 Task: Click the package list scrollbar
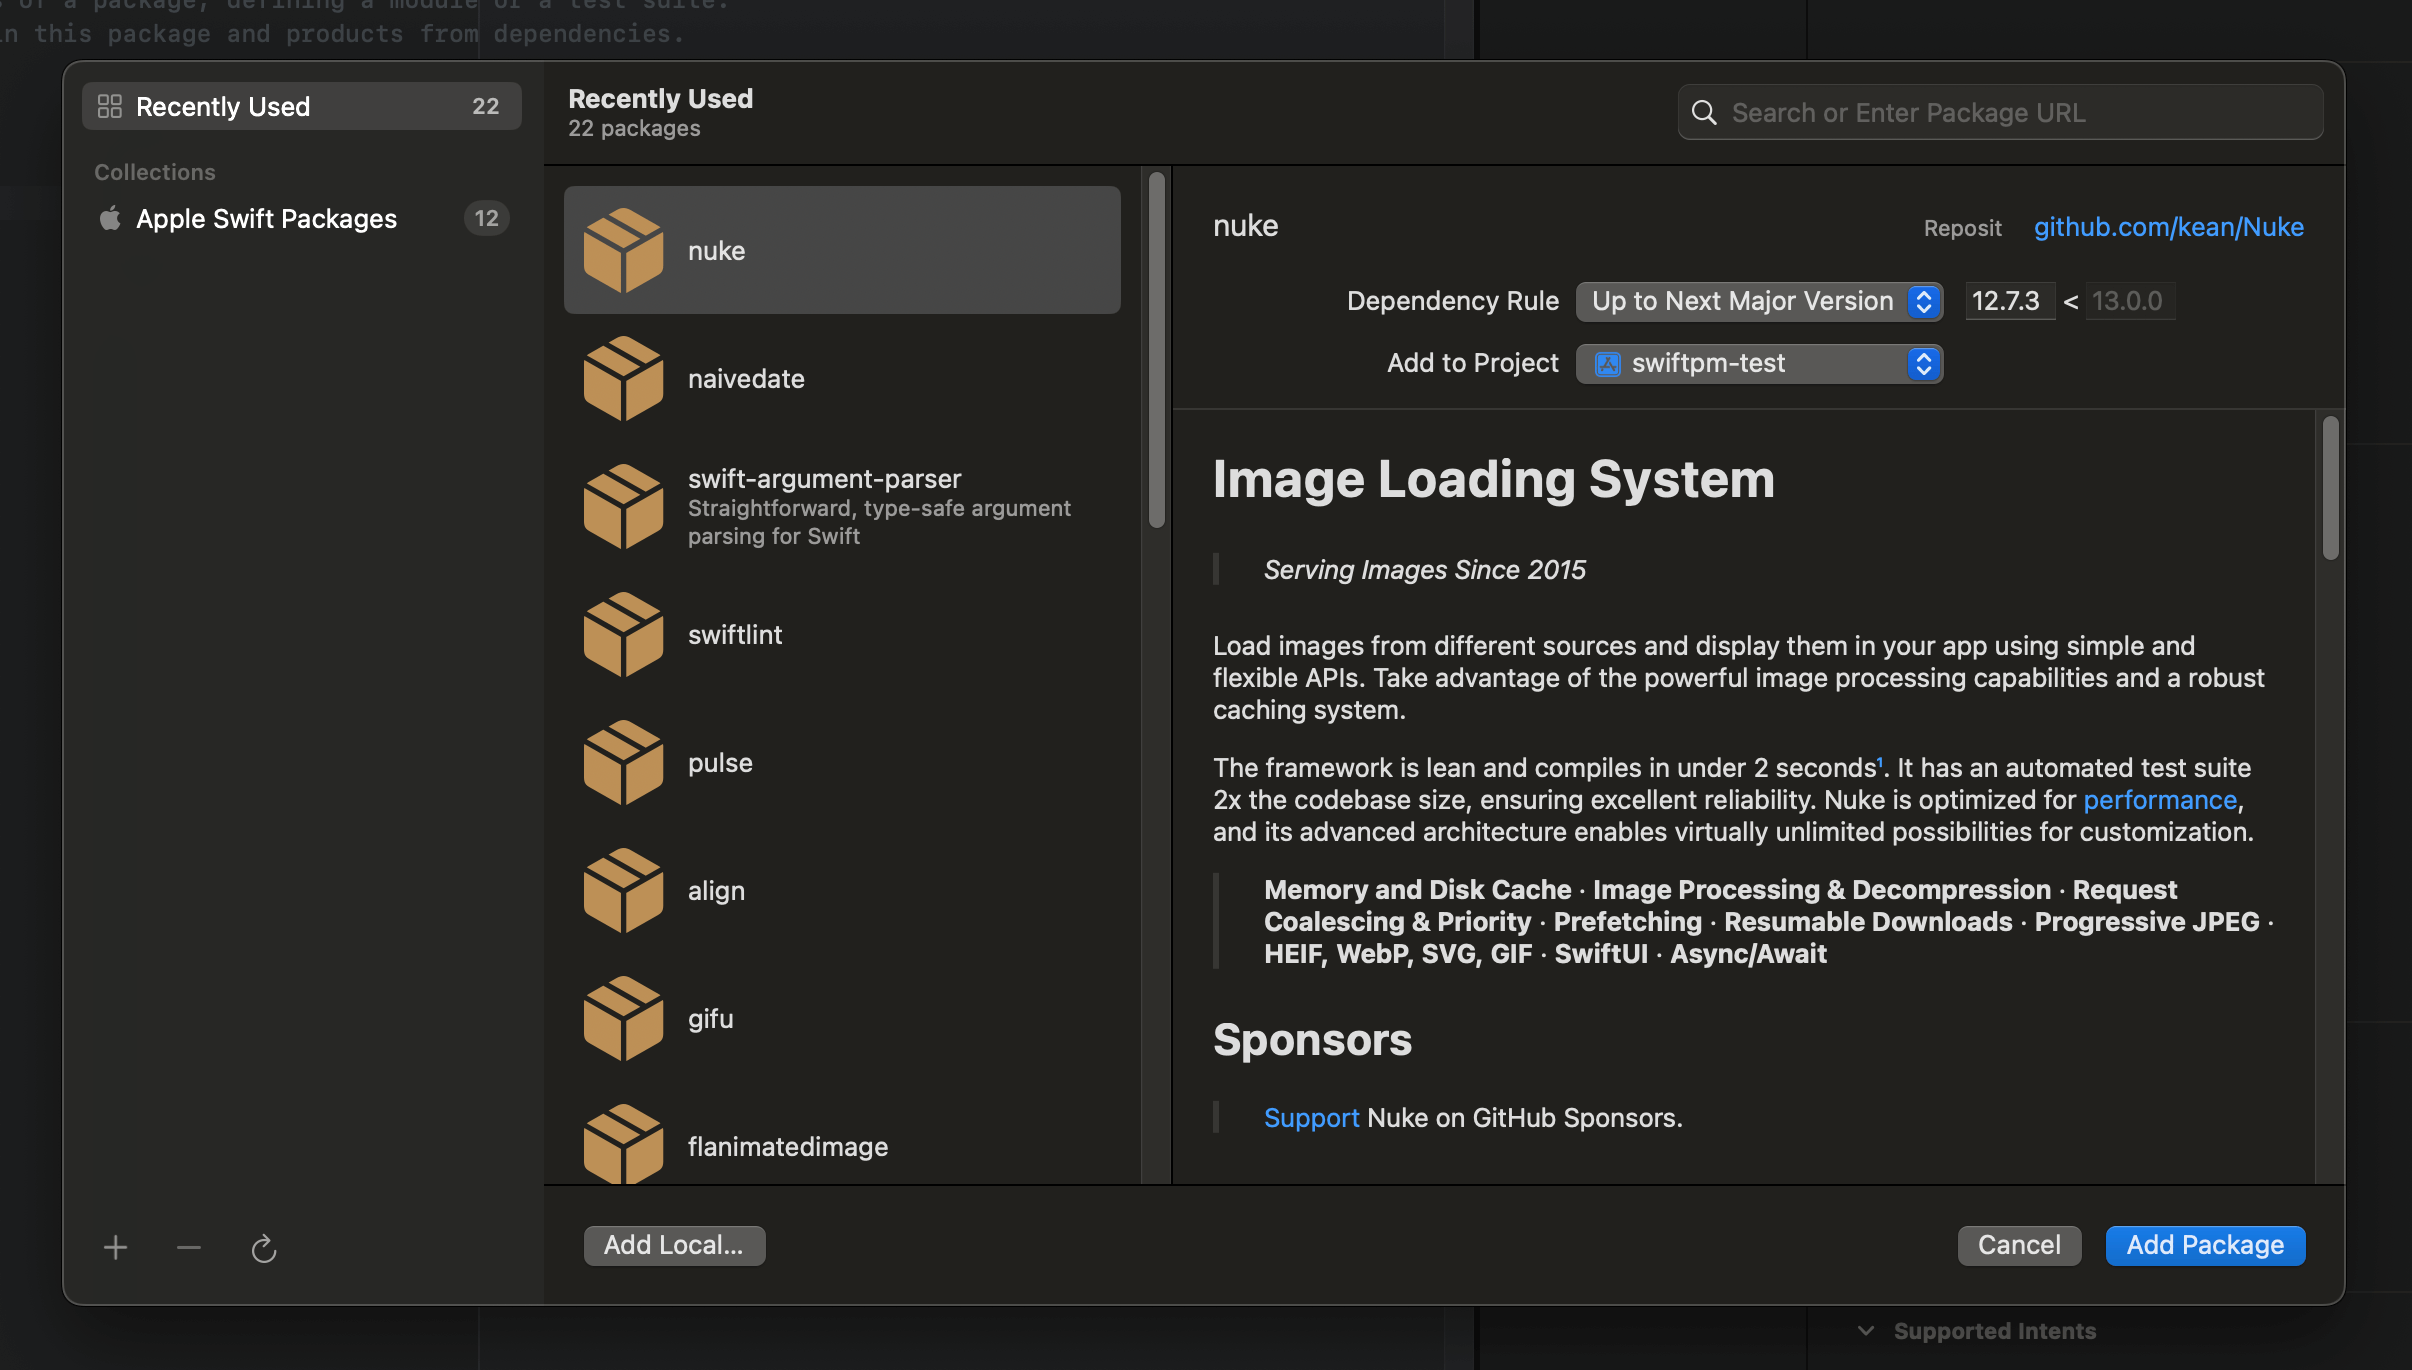coord(1157,350)
